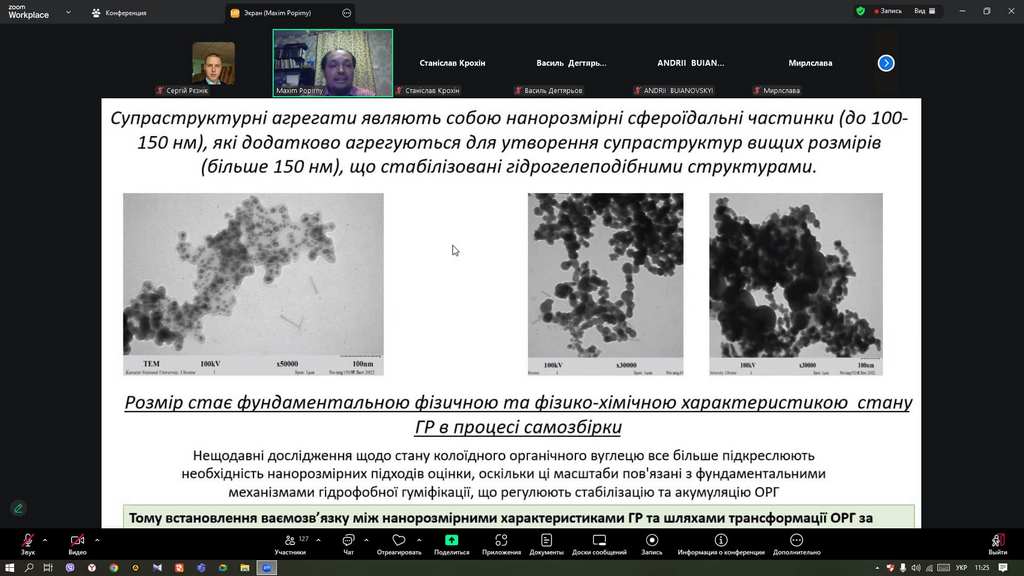The width and height of the screenshot is (1024, 576).
Task: Open Информация о конференции info
Action: click(x=720, y=541)
